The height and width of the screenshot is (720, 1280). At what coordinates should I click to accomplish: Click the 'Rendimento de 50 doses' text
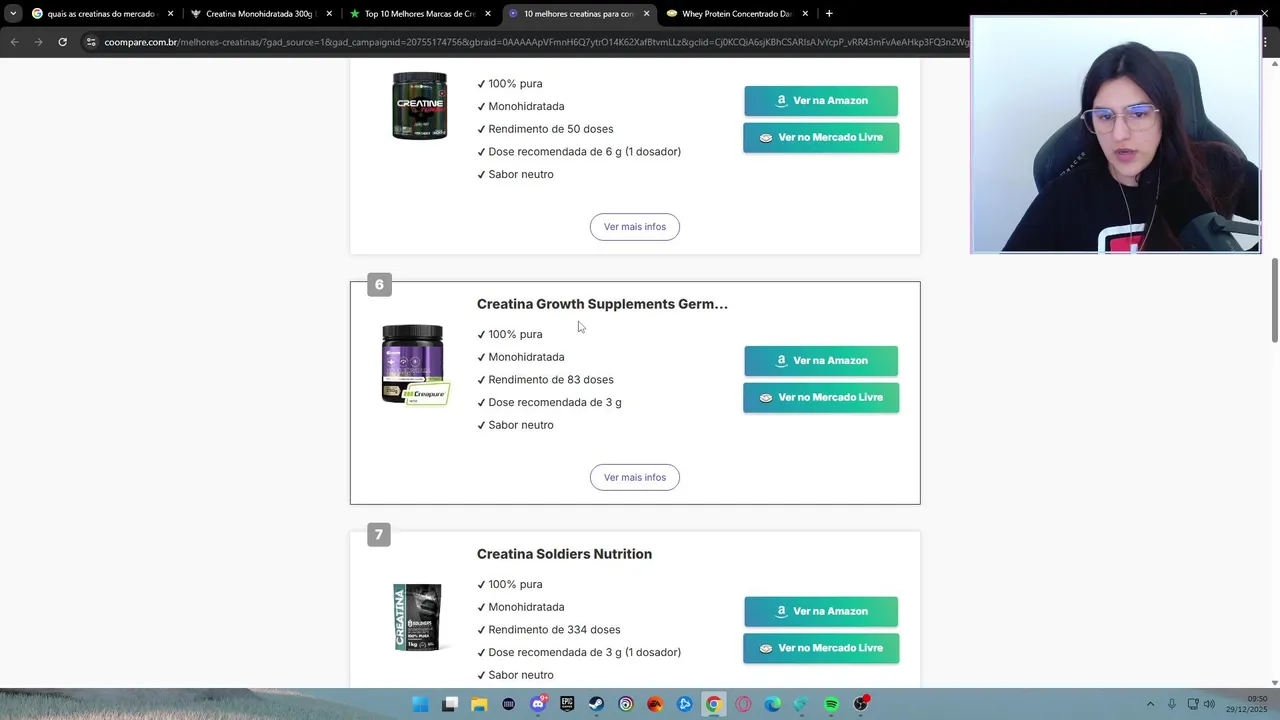[551, 129]
